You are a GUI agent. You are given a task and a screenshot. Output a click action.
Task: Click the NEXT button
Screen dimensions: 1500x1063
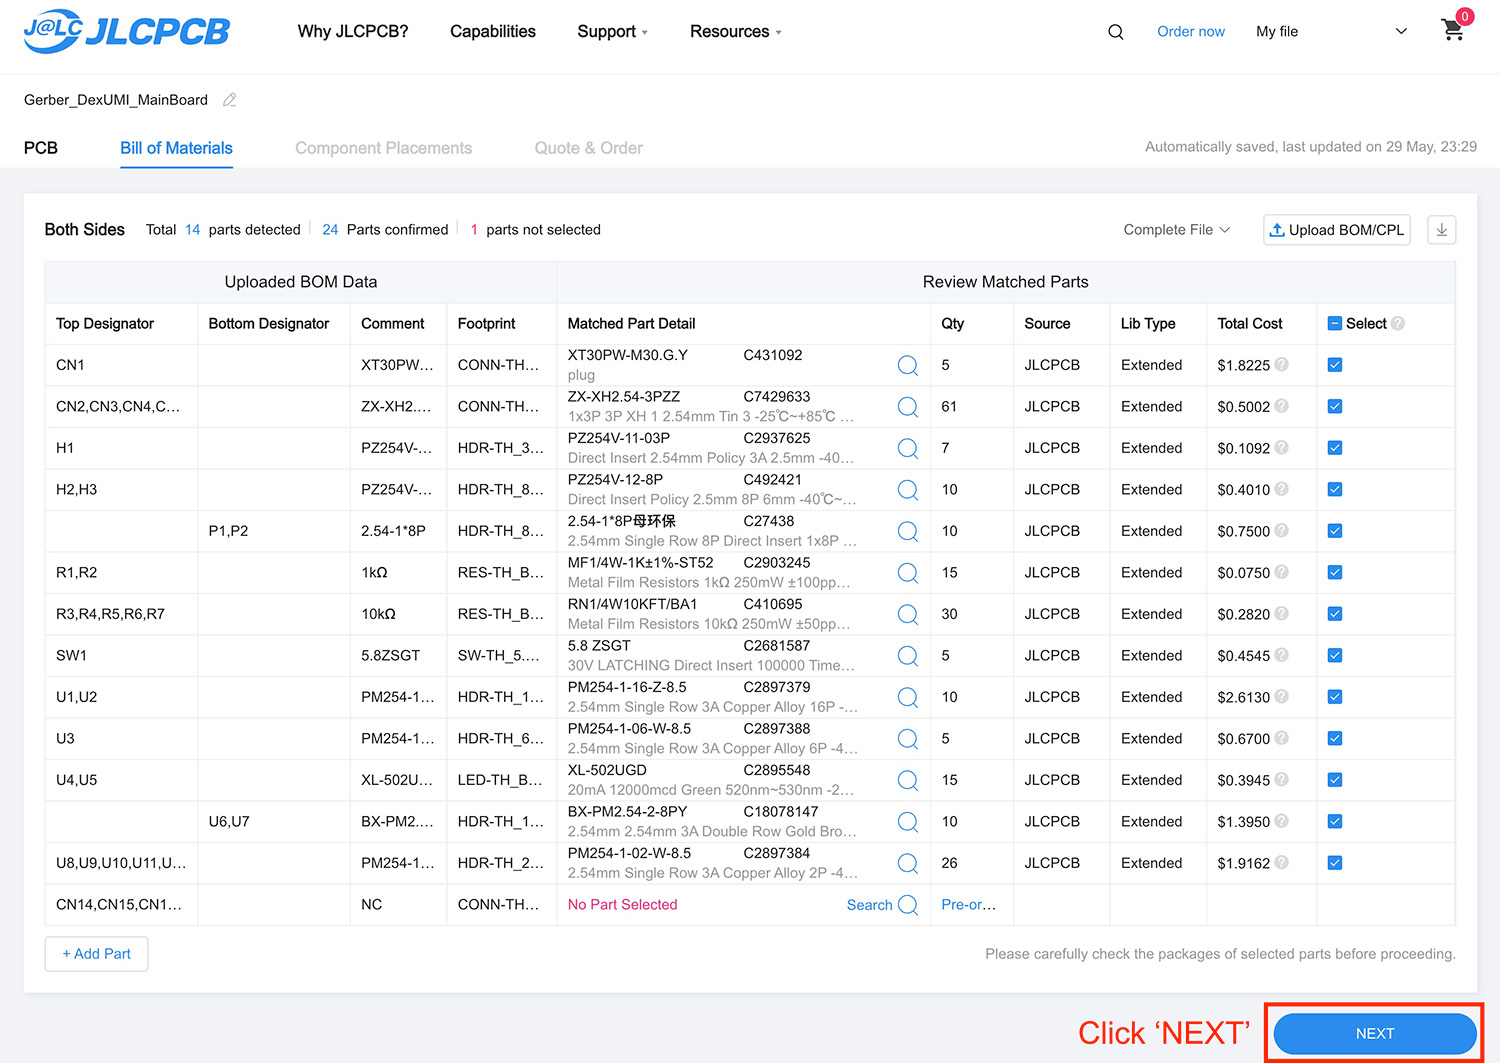1375,1034
